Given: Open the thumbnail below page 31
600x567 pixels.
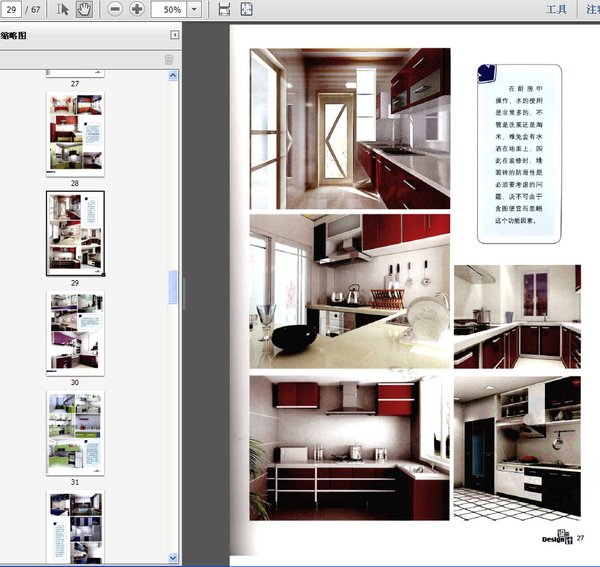Looking at the screenshot, I should (75, 527).
